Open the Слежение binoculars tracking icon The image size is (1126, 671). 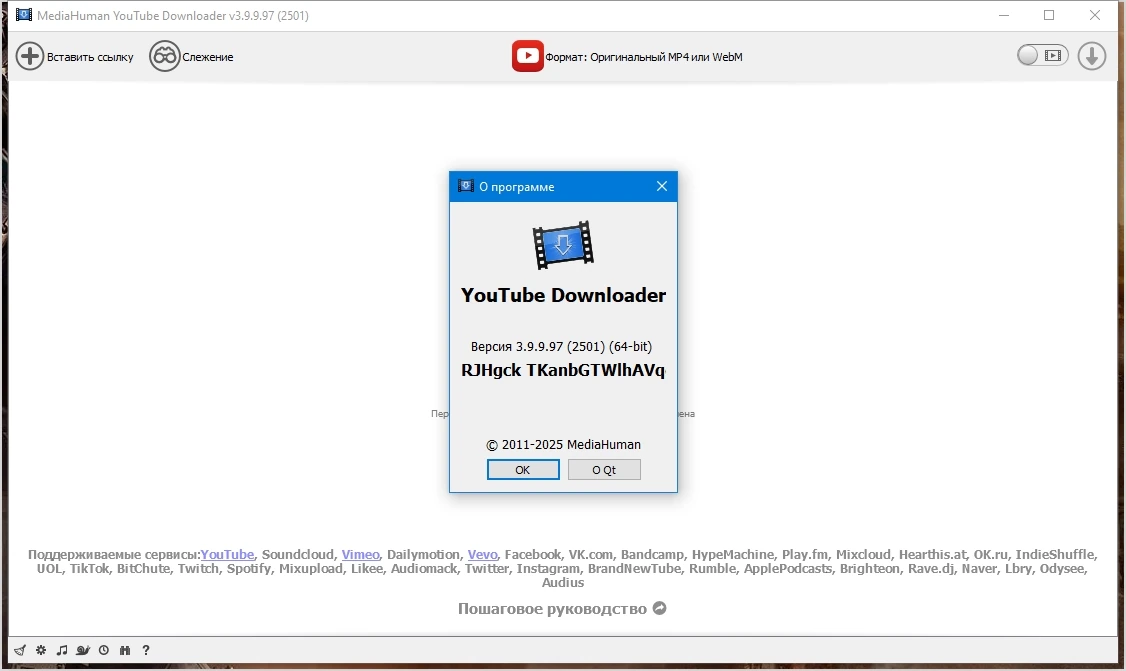tap(164, 56)
